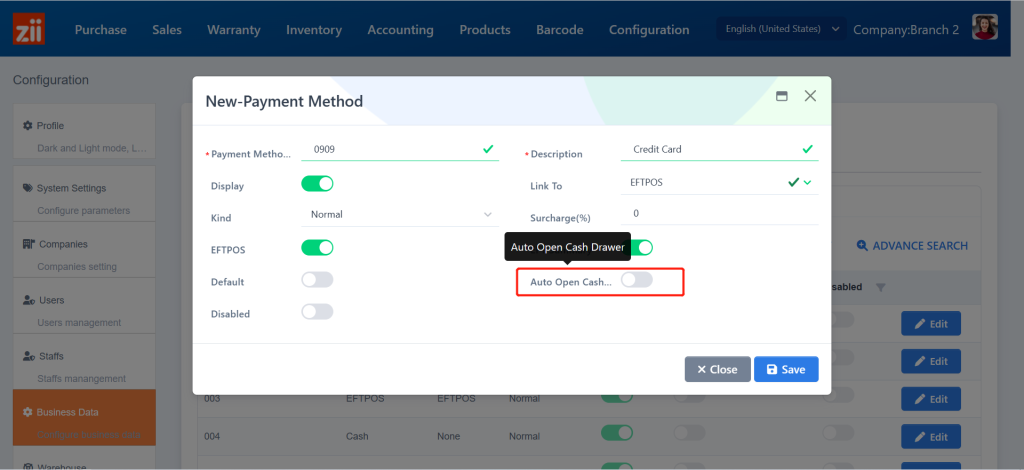The height and width of the screenshot is (470, 1024).
Task: Turn off the Display toggle
Action: tap(317, 184)
